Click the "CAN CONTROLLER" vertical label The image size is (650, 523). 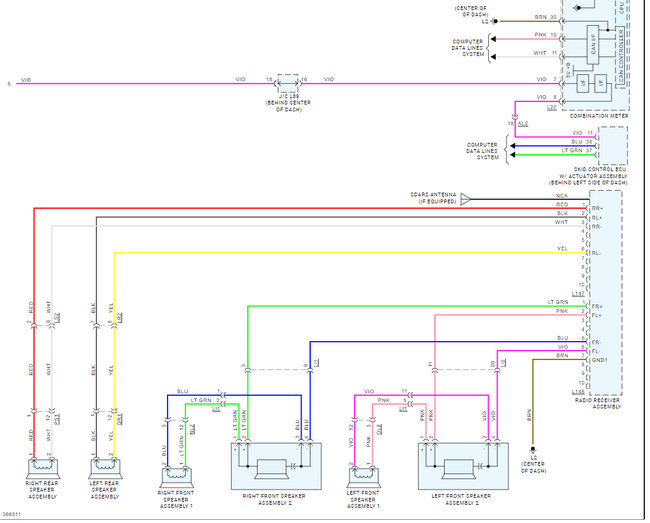[621, 56]
